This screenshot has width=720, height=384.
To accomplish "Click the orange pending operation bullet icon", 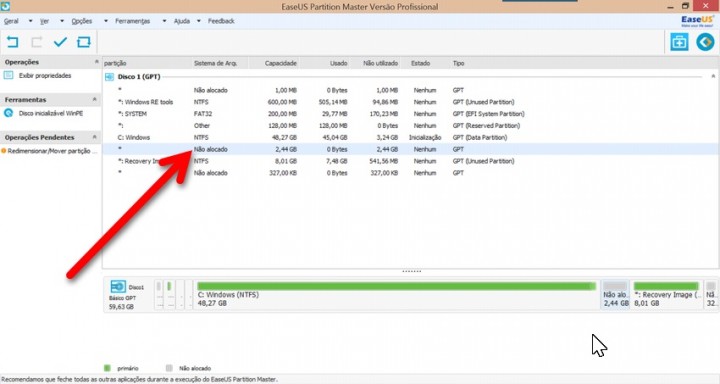I will (4, 151).
